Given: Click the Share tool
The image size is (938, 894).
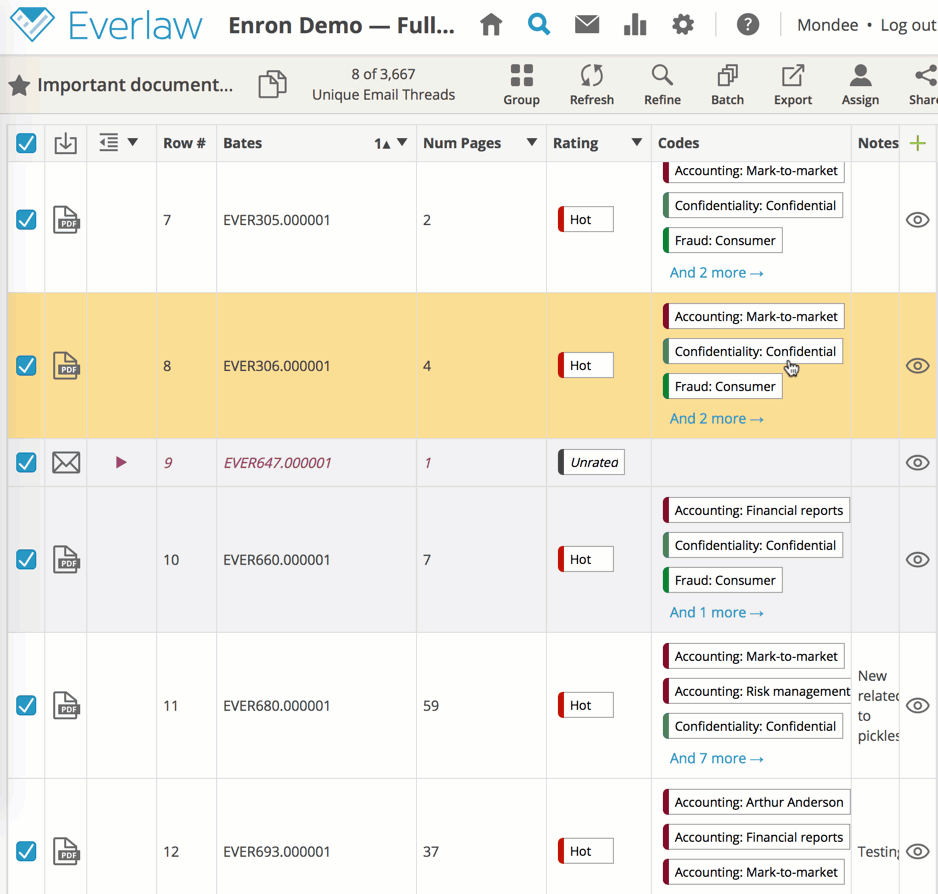Looking at the screenshot, I should coord(924,85).
